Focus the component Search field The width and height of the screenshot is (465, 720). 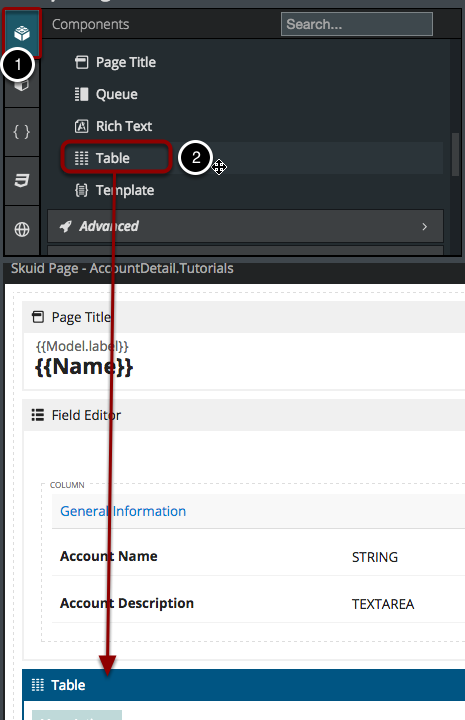click(357, 24)
